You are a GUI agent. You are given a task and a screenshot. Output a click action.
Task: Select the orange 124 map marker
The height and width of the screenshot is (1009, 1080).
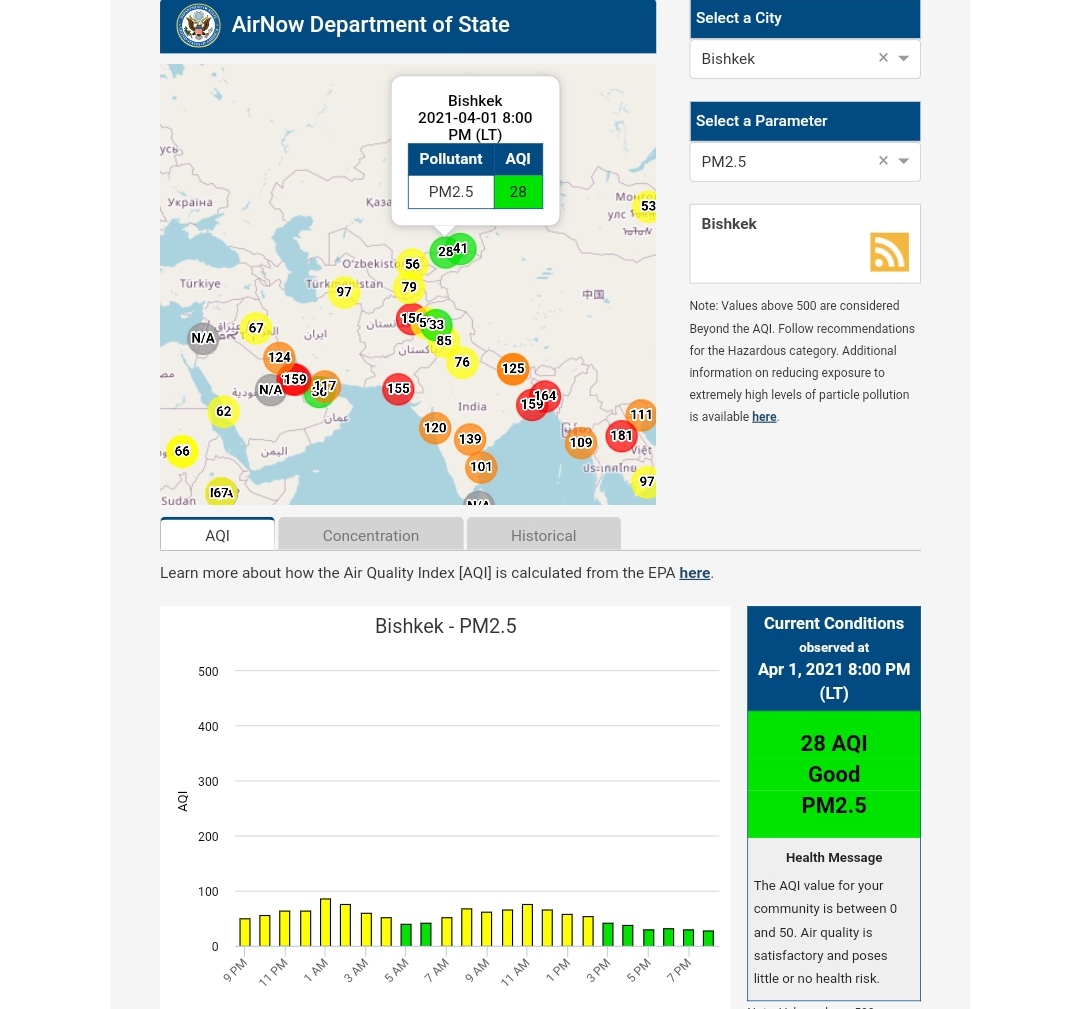point(279,357)
